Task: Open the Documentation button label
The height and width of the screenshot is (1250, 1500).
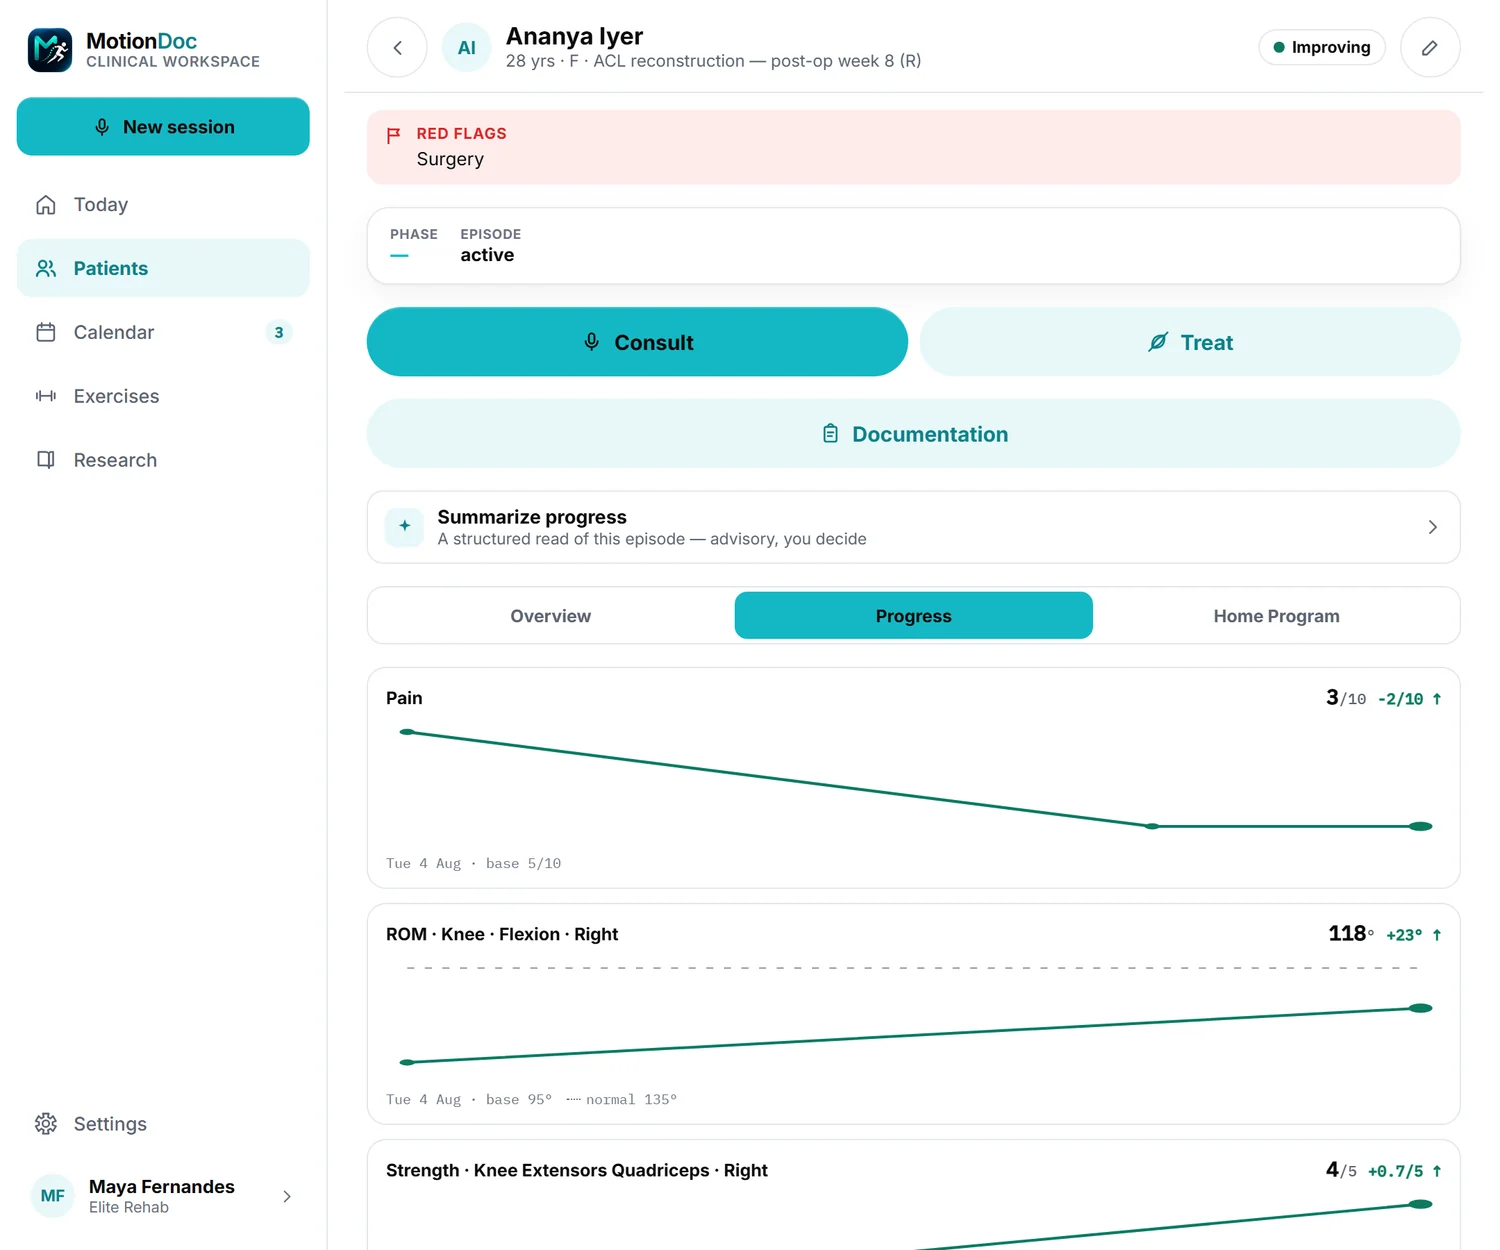Action: pos(930,434)
